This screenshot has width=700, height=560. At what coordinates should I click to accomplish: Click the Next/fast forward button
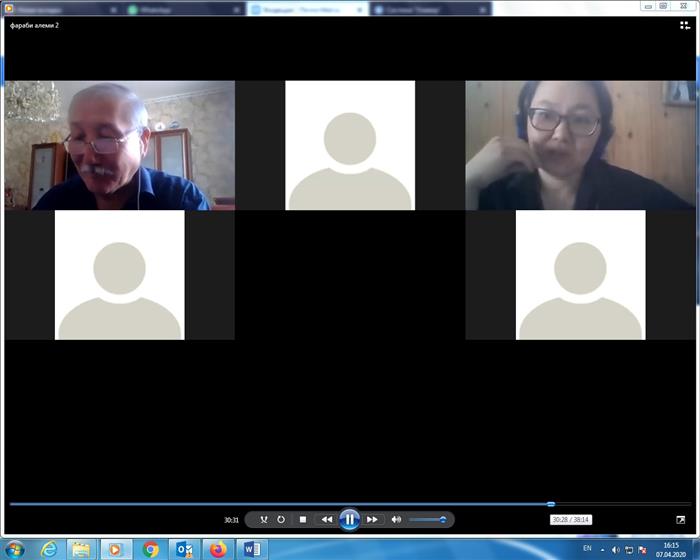click(x=372, y=520)
